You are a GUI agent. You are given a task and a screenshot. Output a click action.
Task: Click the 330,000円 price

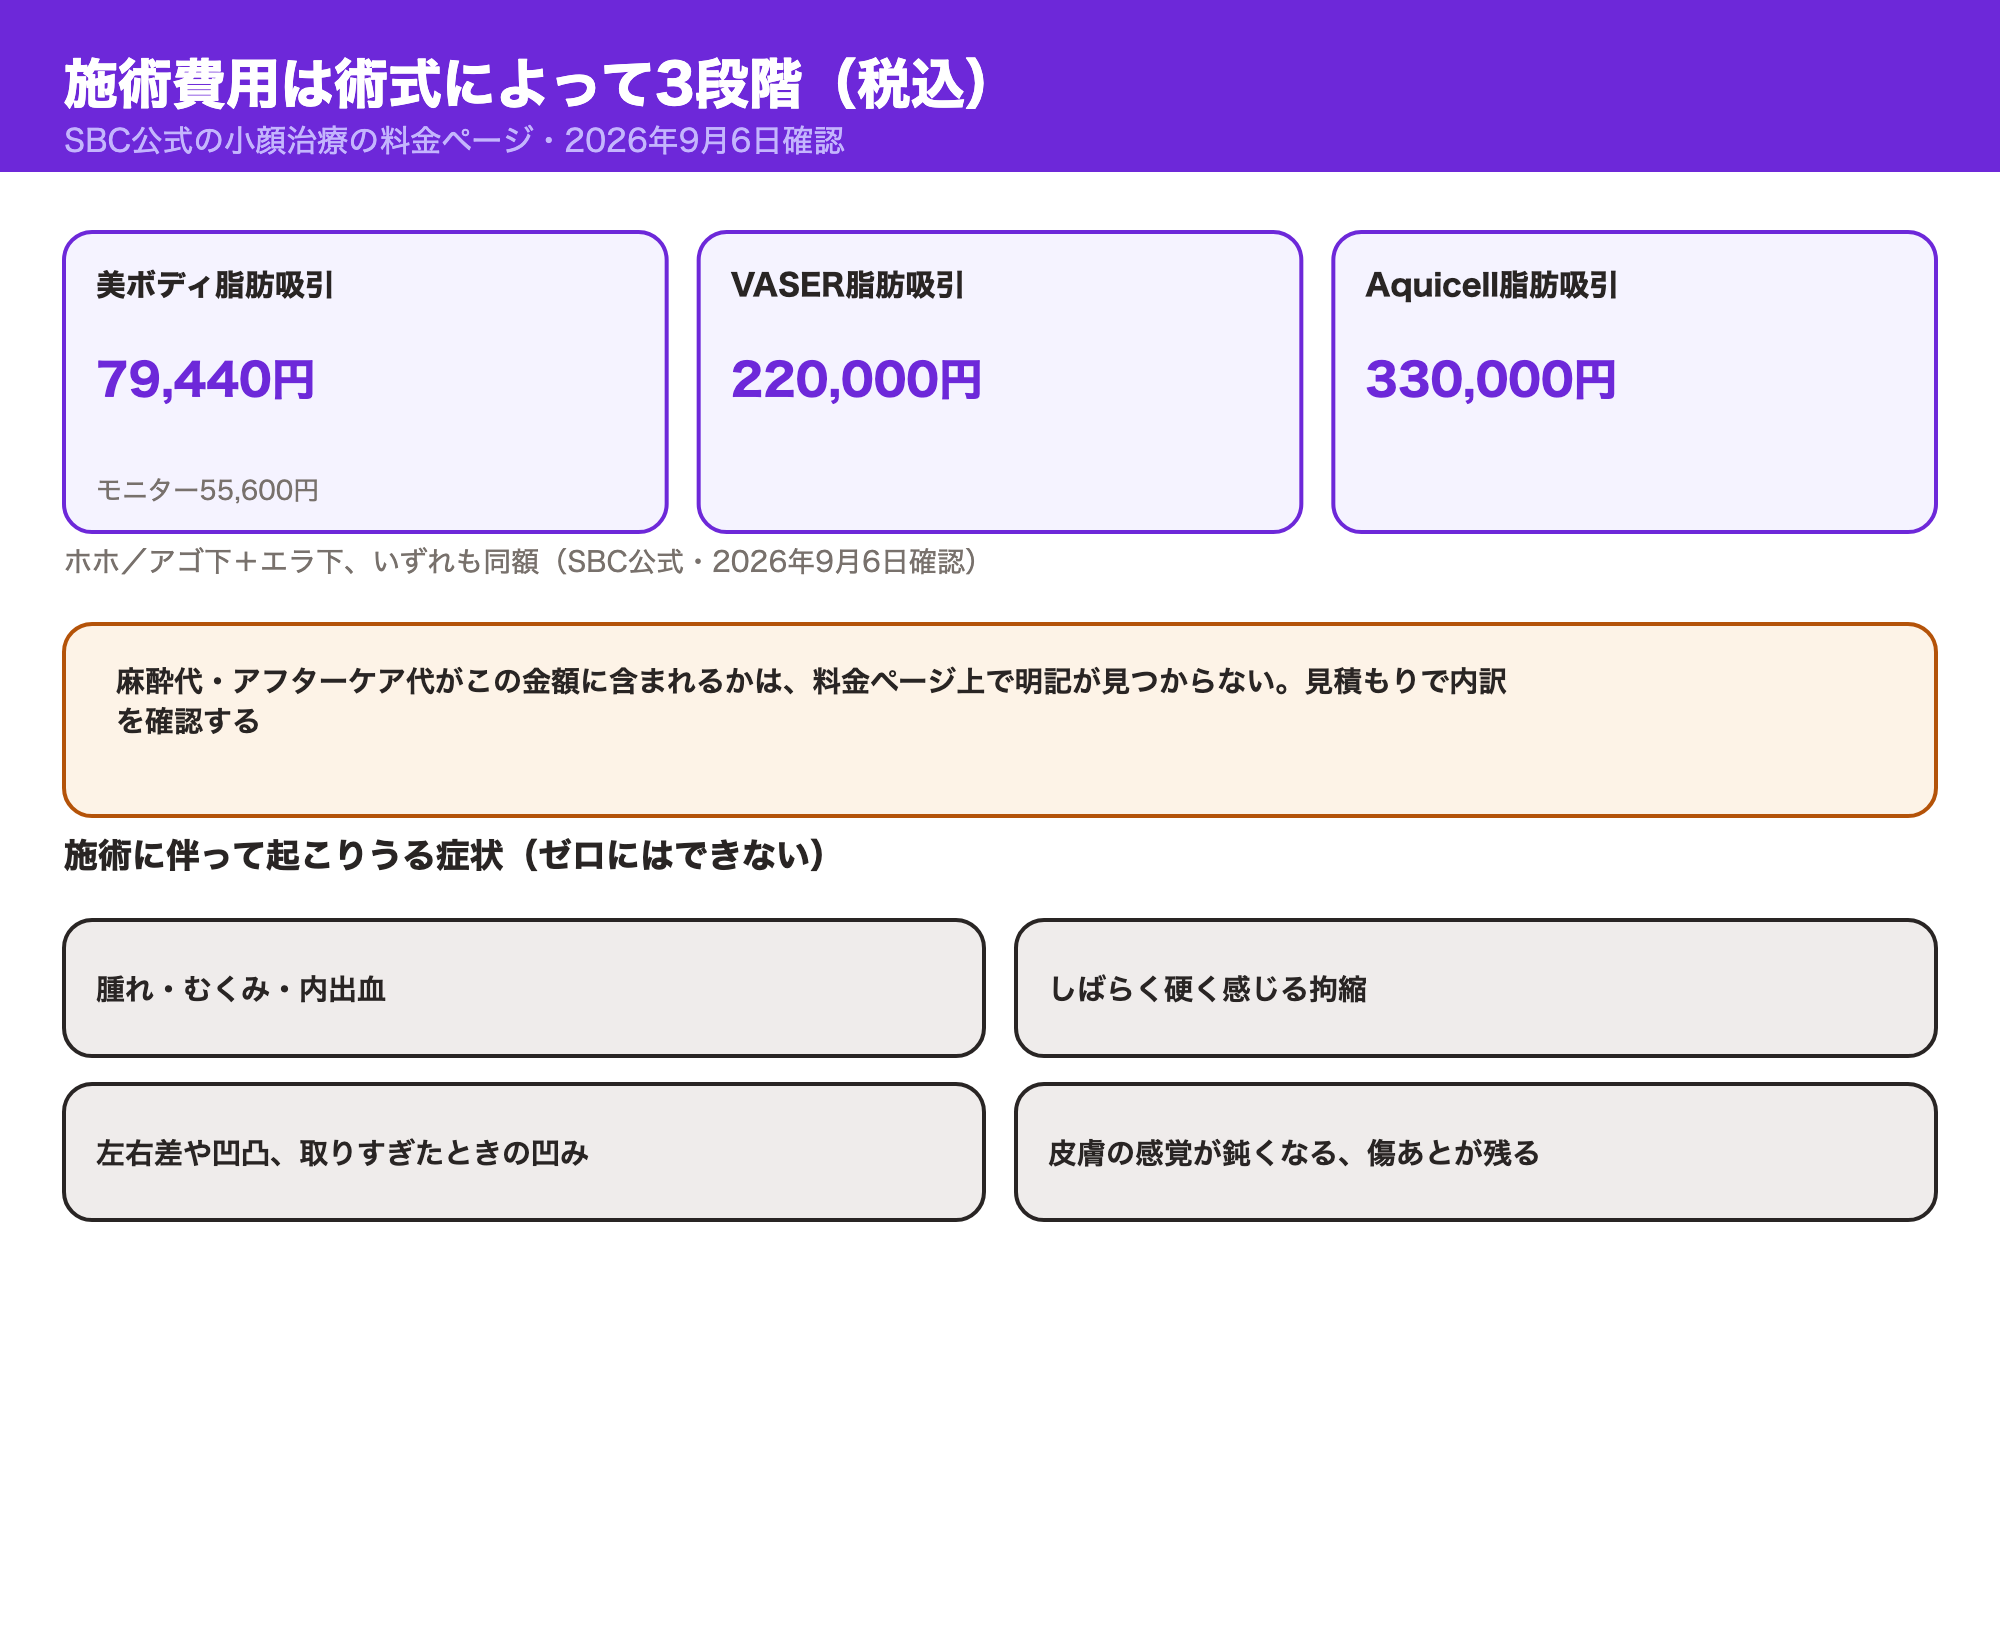click(1491, 380)
